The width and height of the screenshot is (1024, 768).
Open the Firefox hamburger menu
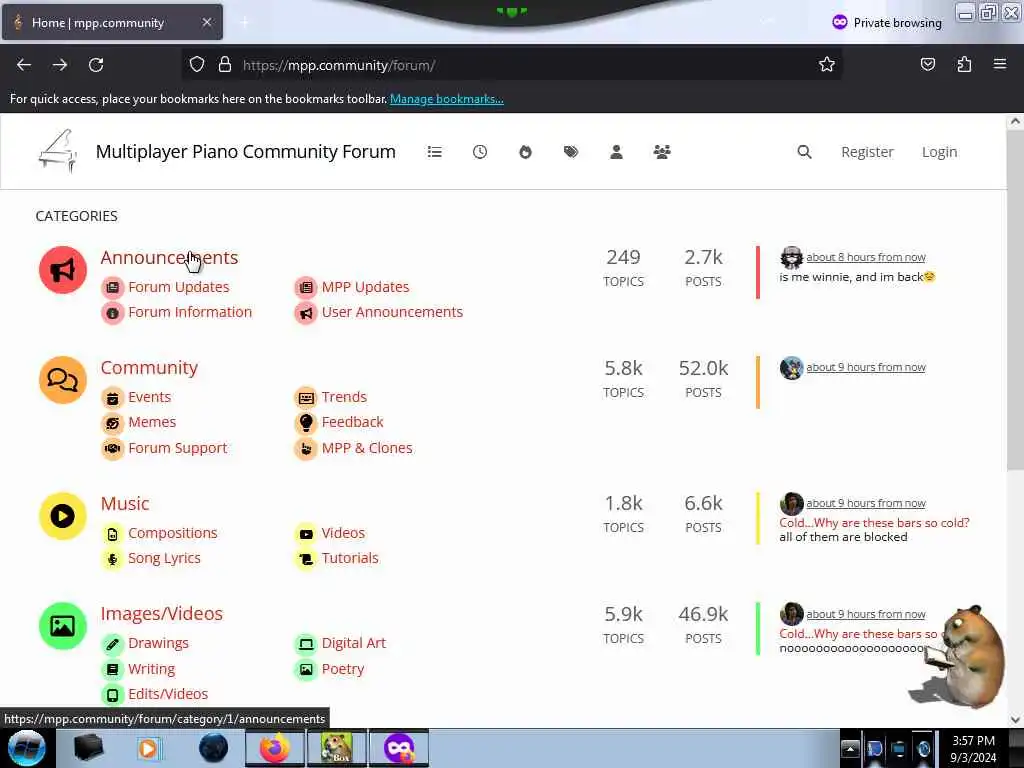click(1000, 64)
